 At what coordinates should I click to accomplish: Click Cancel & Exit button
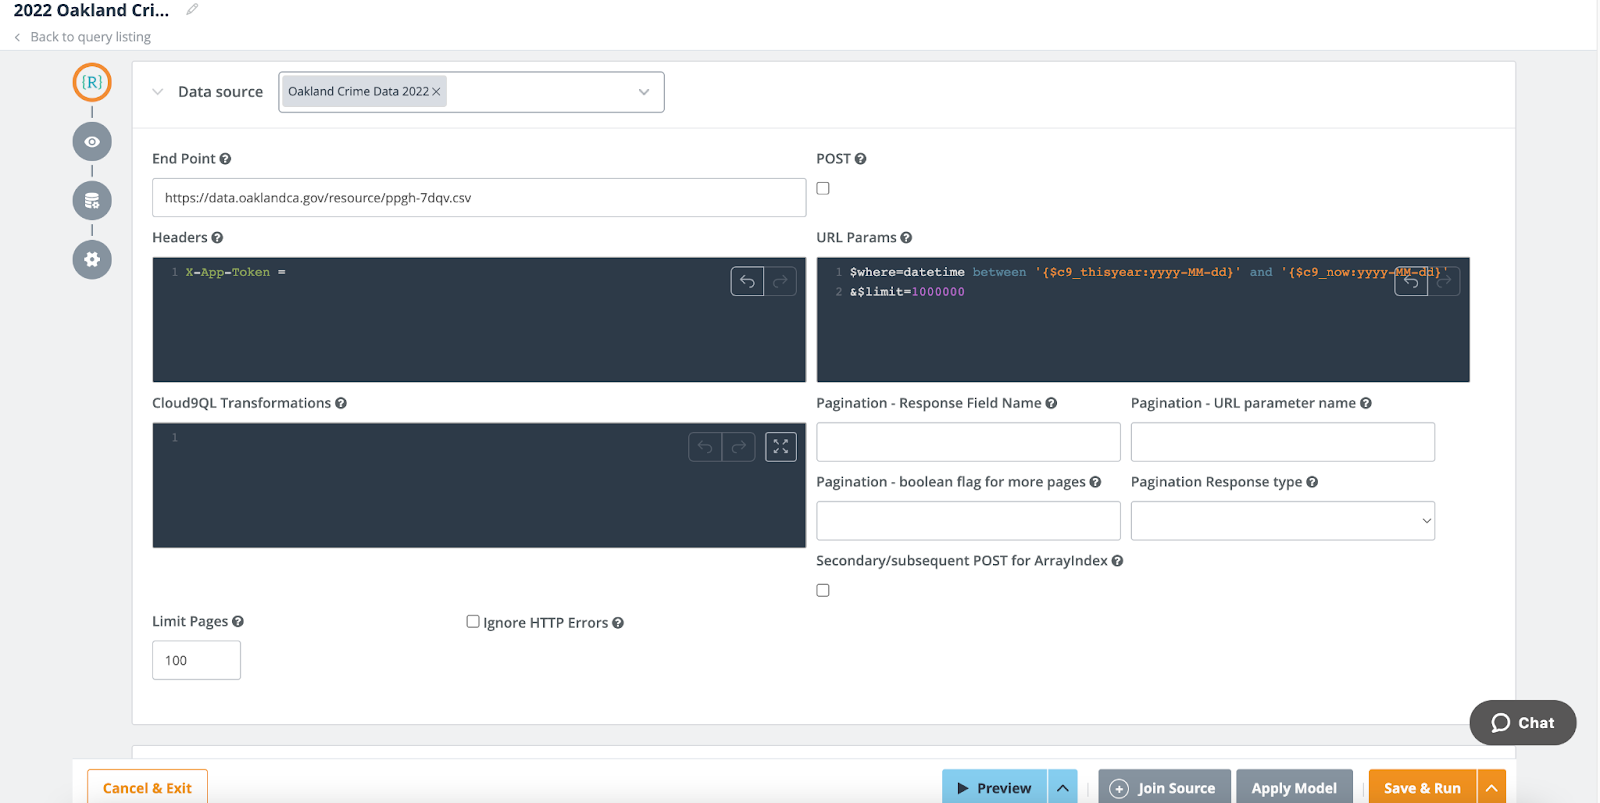147,788
